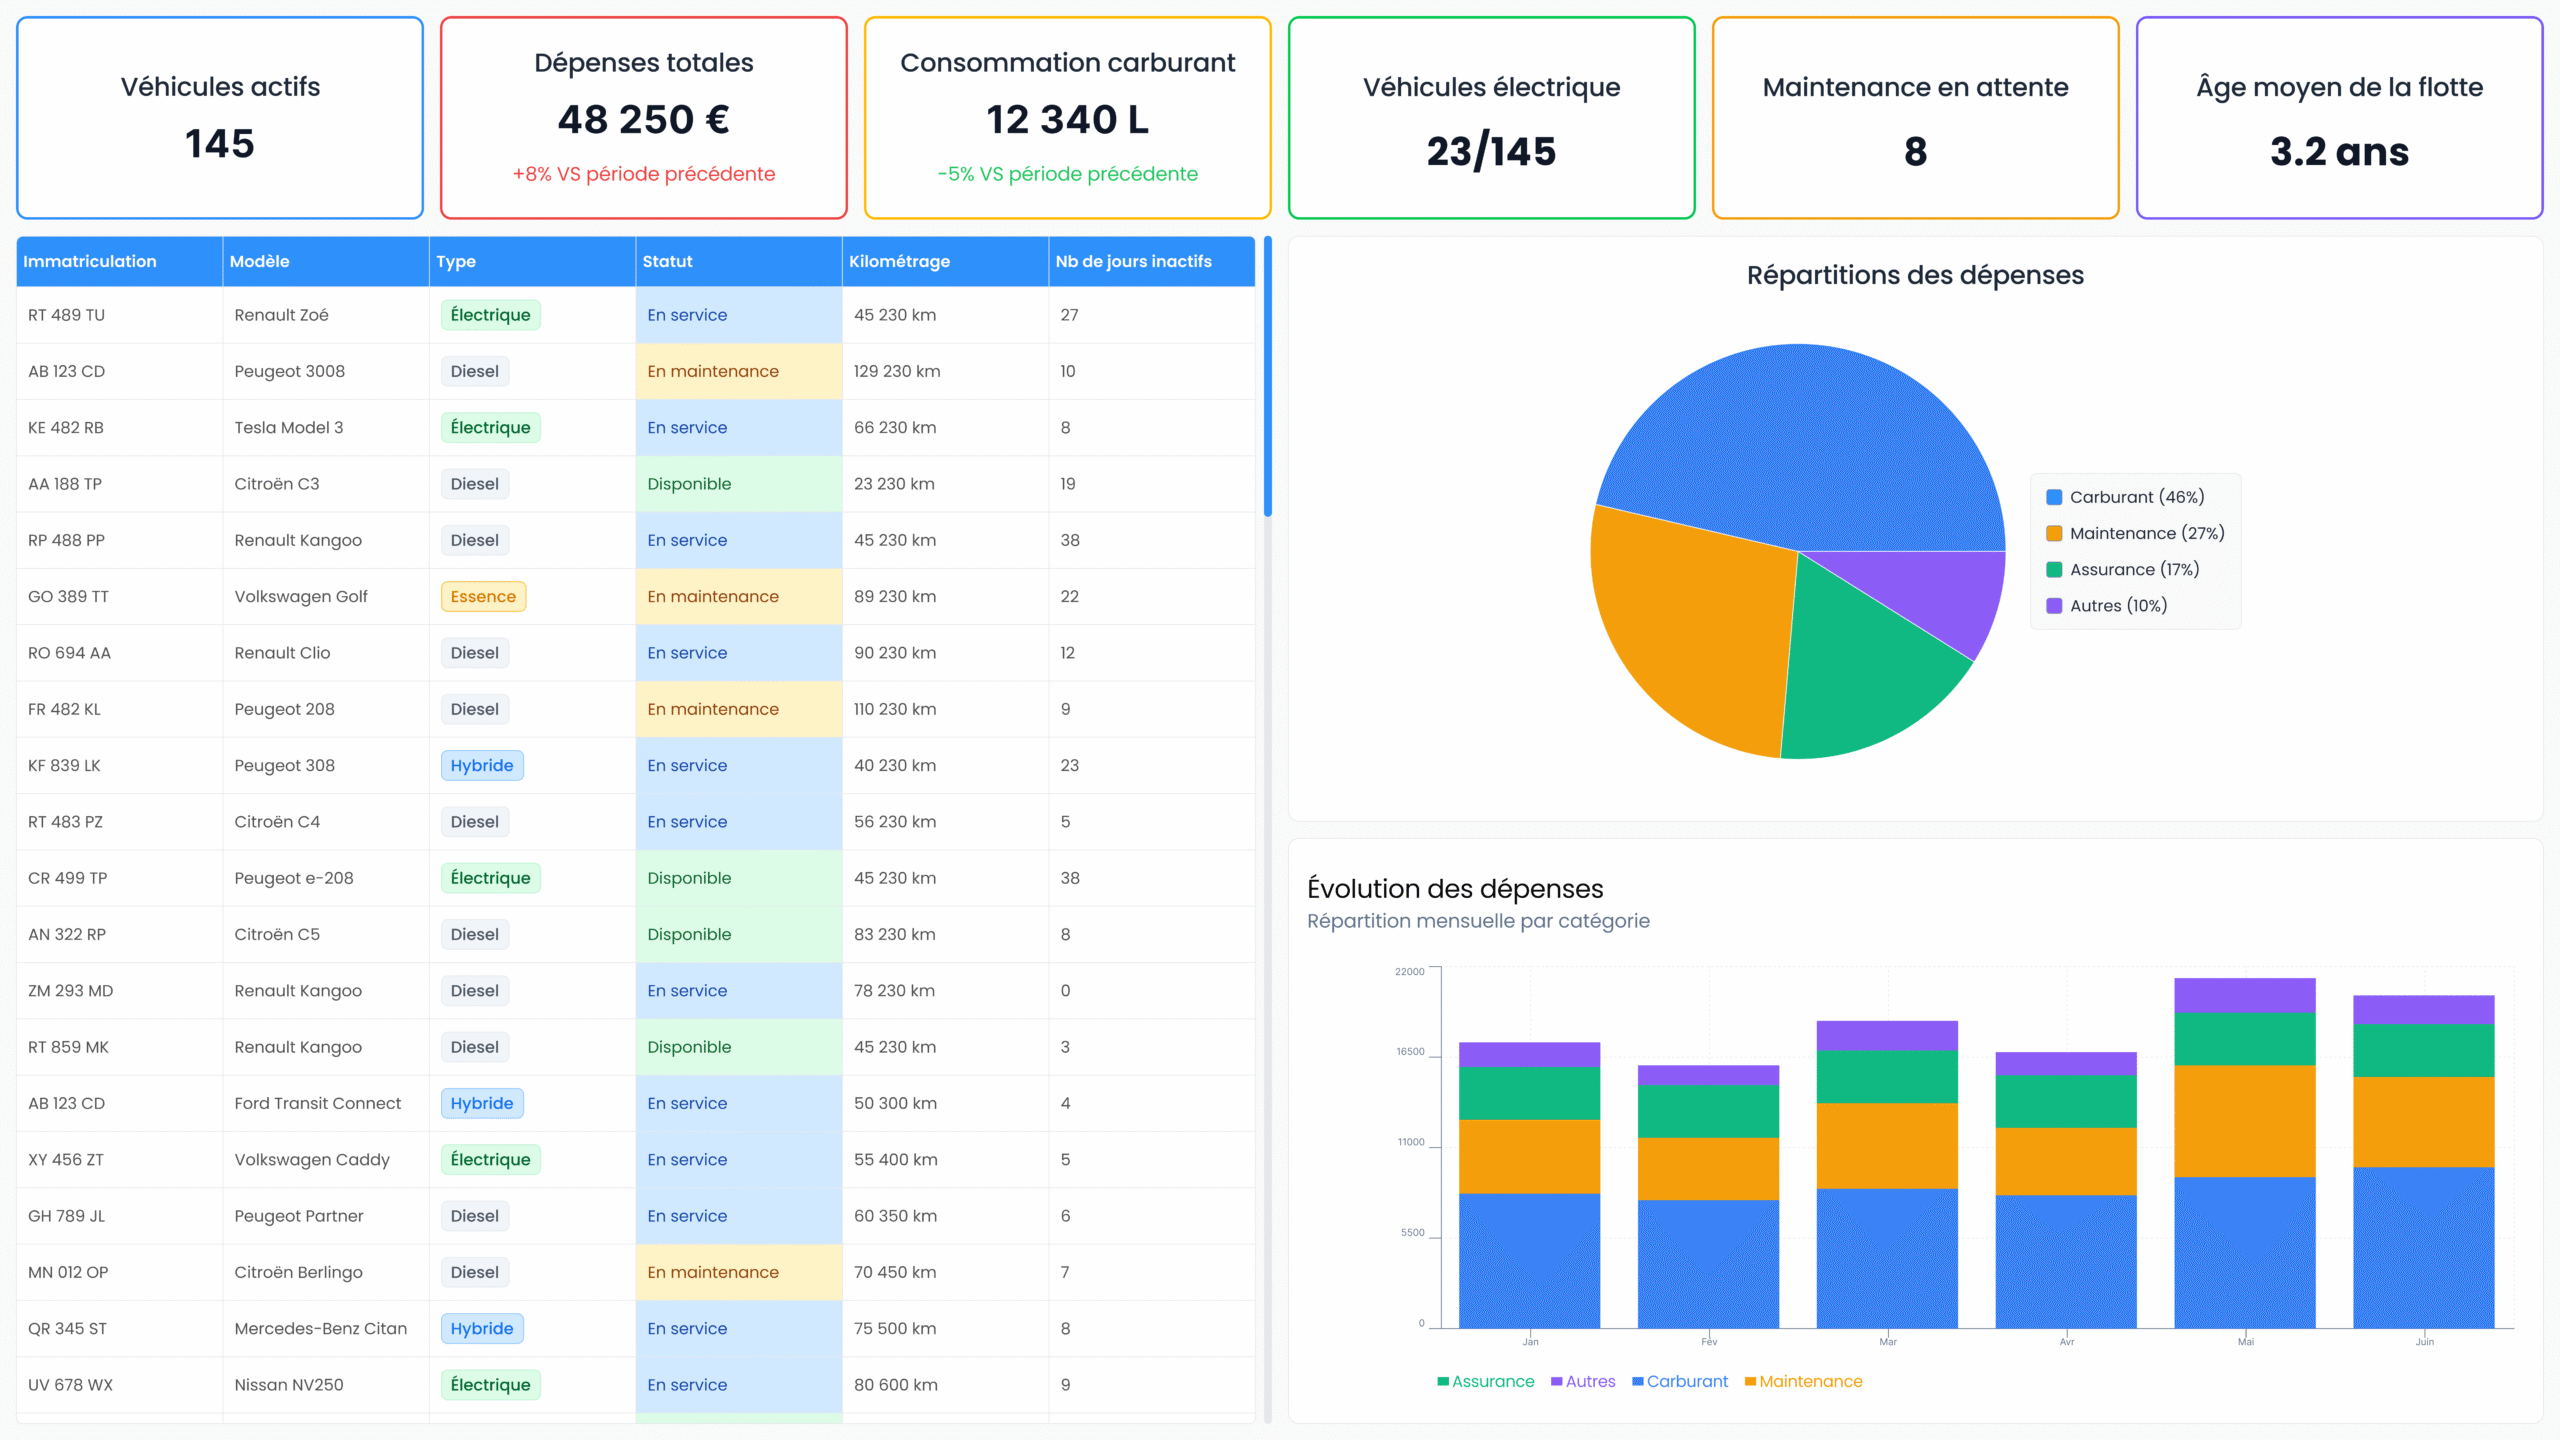Click the Hybride badge for Peugeot 308
Image resolution: width=2560 pixels, height=1440 pixels.
click(x=481, y=766)
